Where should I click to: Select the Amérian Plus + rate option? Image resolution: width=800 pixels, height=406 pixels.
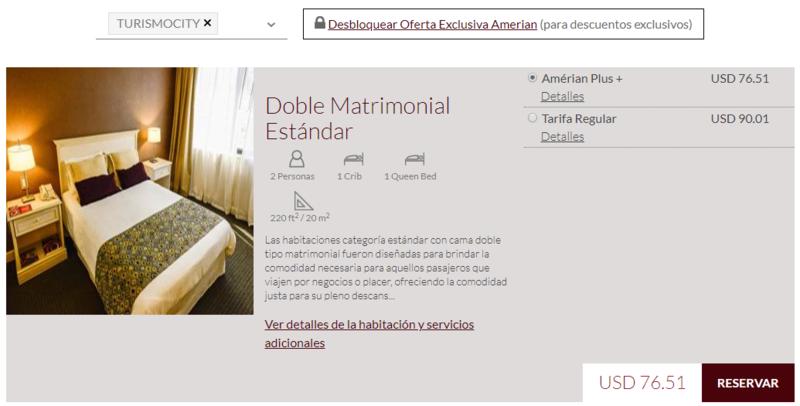coord(532,78)
